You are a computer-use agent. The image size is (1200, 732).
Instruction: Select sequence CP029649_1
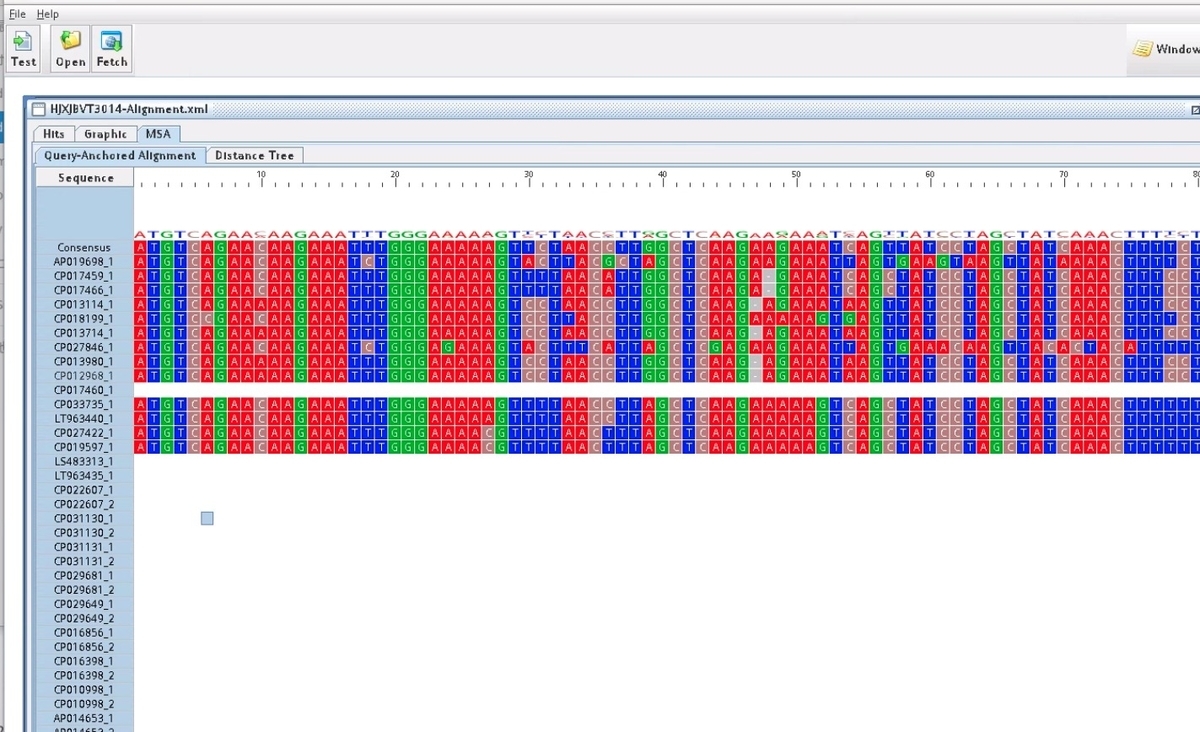click(84, 604)
